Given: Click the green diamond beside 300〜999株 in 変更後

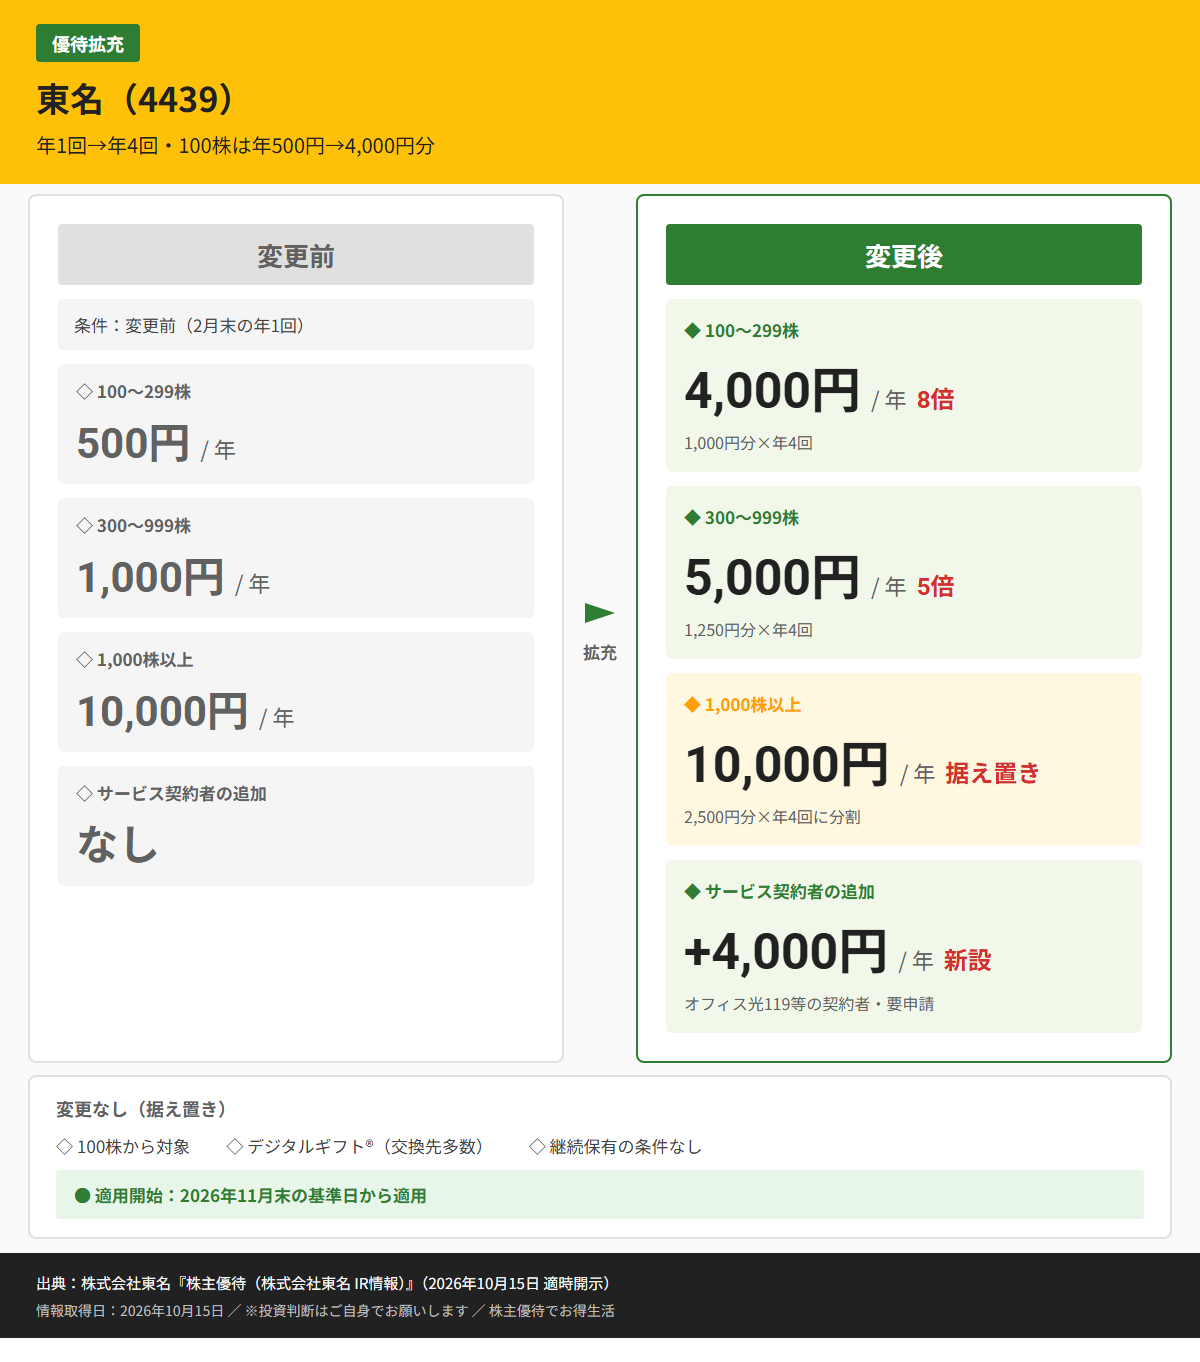Looking at the screenshot, I should (692, 518).
